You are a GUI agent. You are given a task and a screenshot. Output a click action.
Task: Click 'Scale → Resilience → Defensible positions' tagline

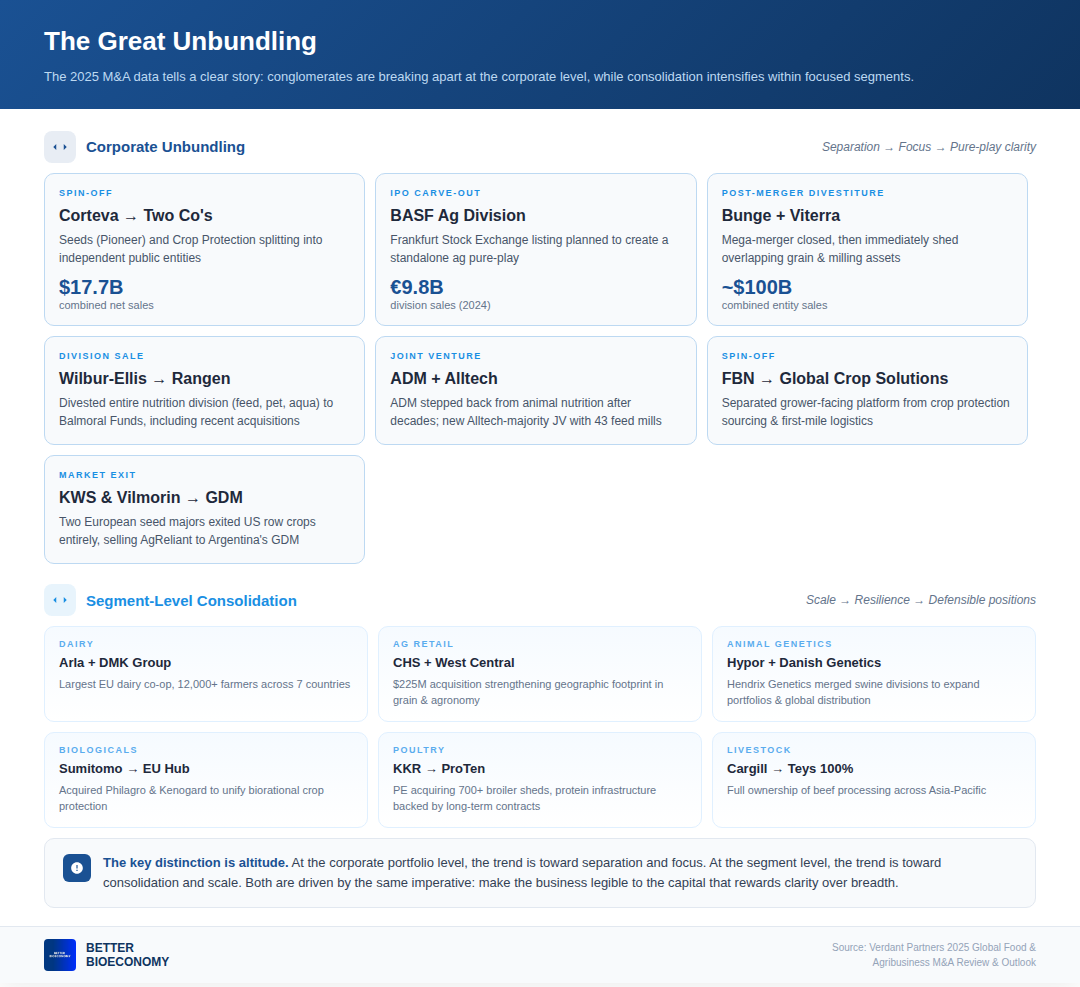pyautogui.click(x=921, y=600)
